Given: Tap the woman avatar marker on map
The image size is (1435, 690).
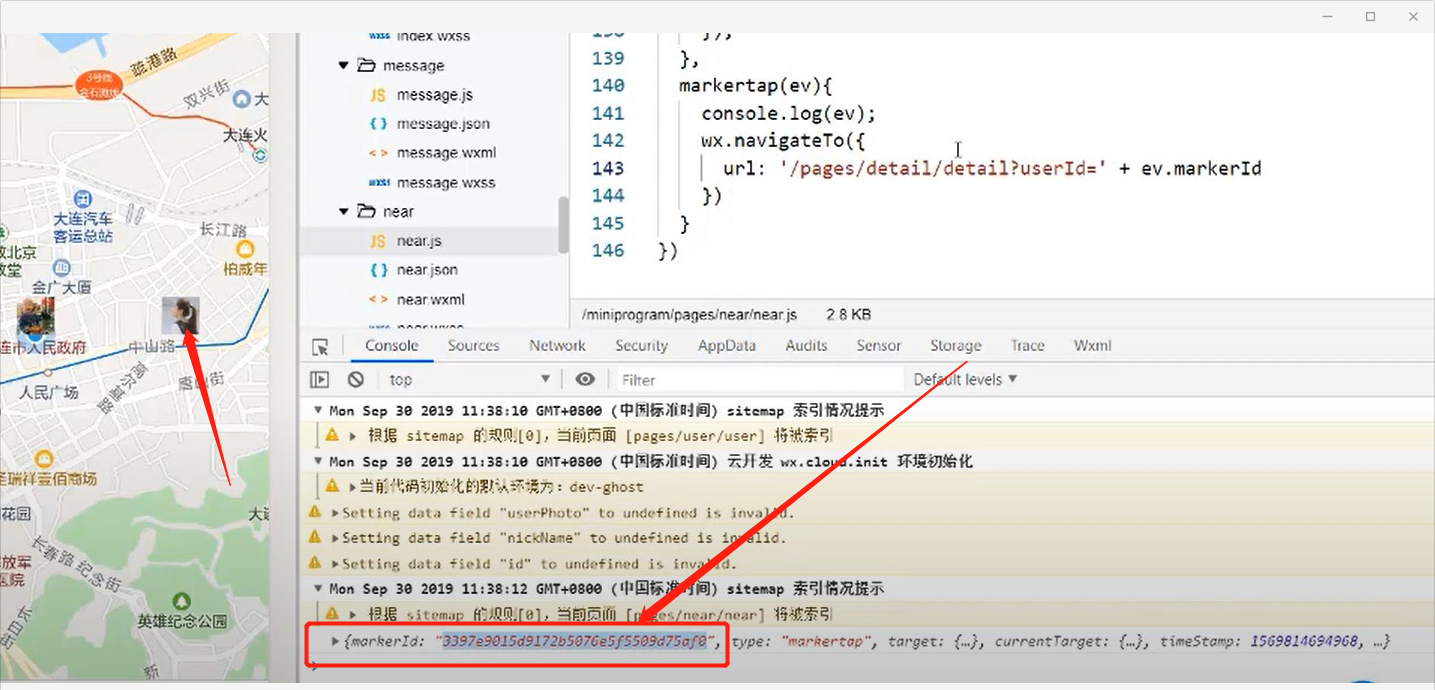Looking at the screenshot, I should tap(181, 316).
